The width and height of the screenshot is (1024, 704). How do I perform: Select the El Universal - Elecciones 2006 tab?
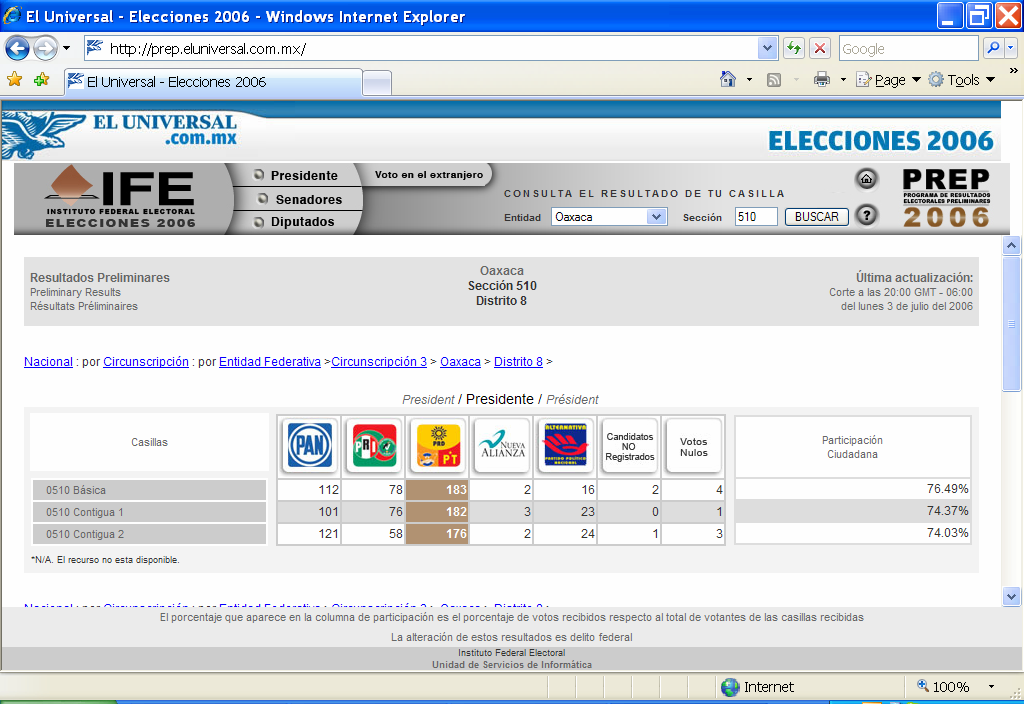coord(212,82)
